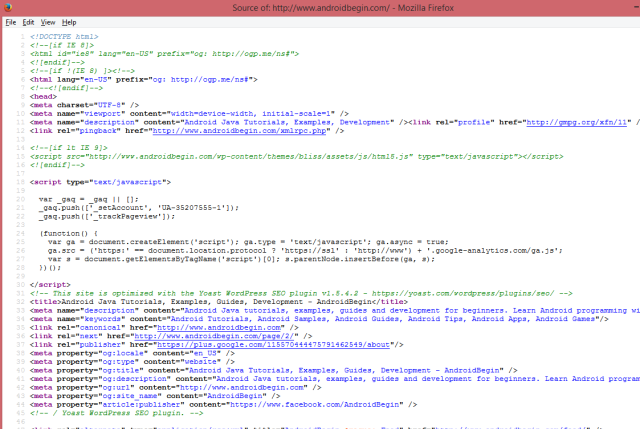The width and height of the screenshot is (640, 429).
Task: Open the View menu
Action: [x=48, y=22]
